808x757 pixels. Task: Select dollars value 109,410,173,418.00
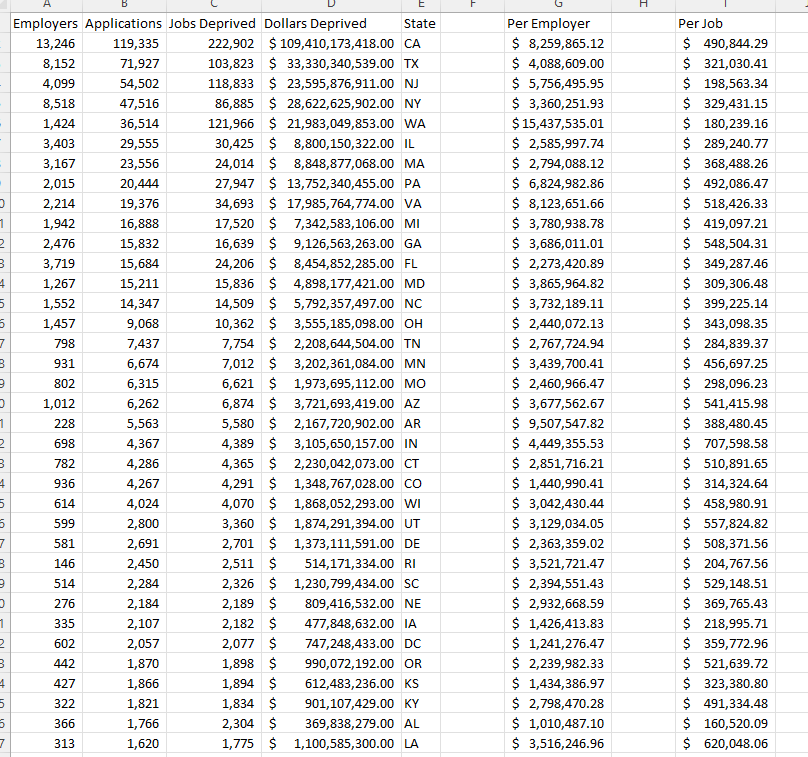coord(331,44)
